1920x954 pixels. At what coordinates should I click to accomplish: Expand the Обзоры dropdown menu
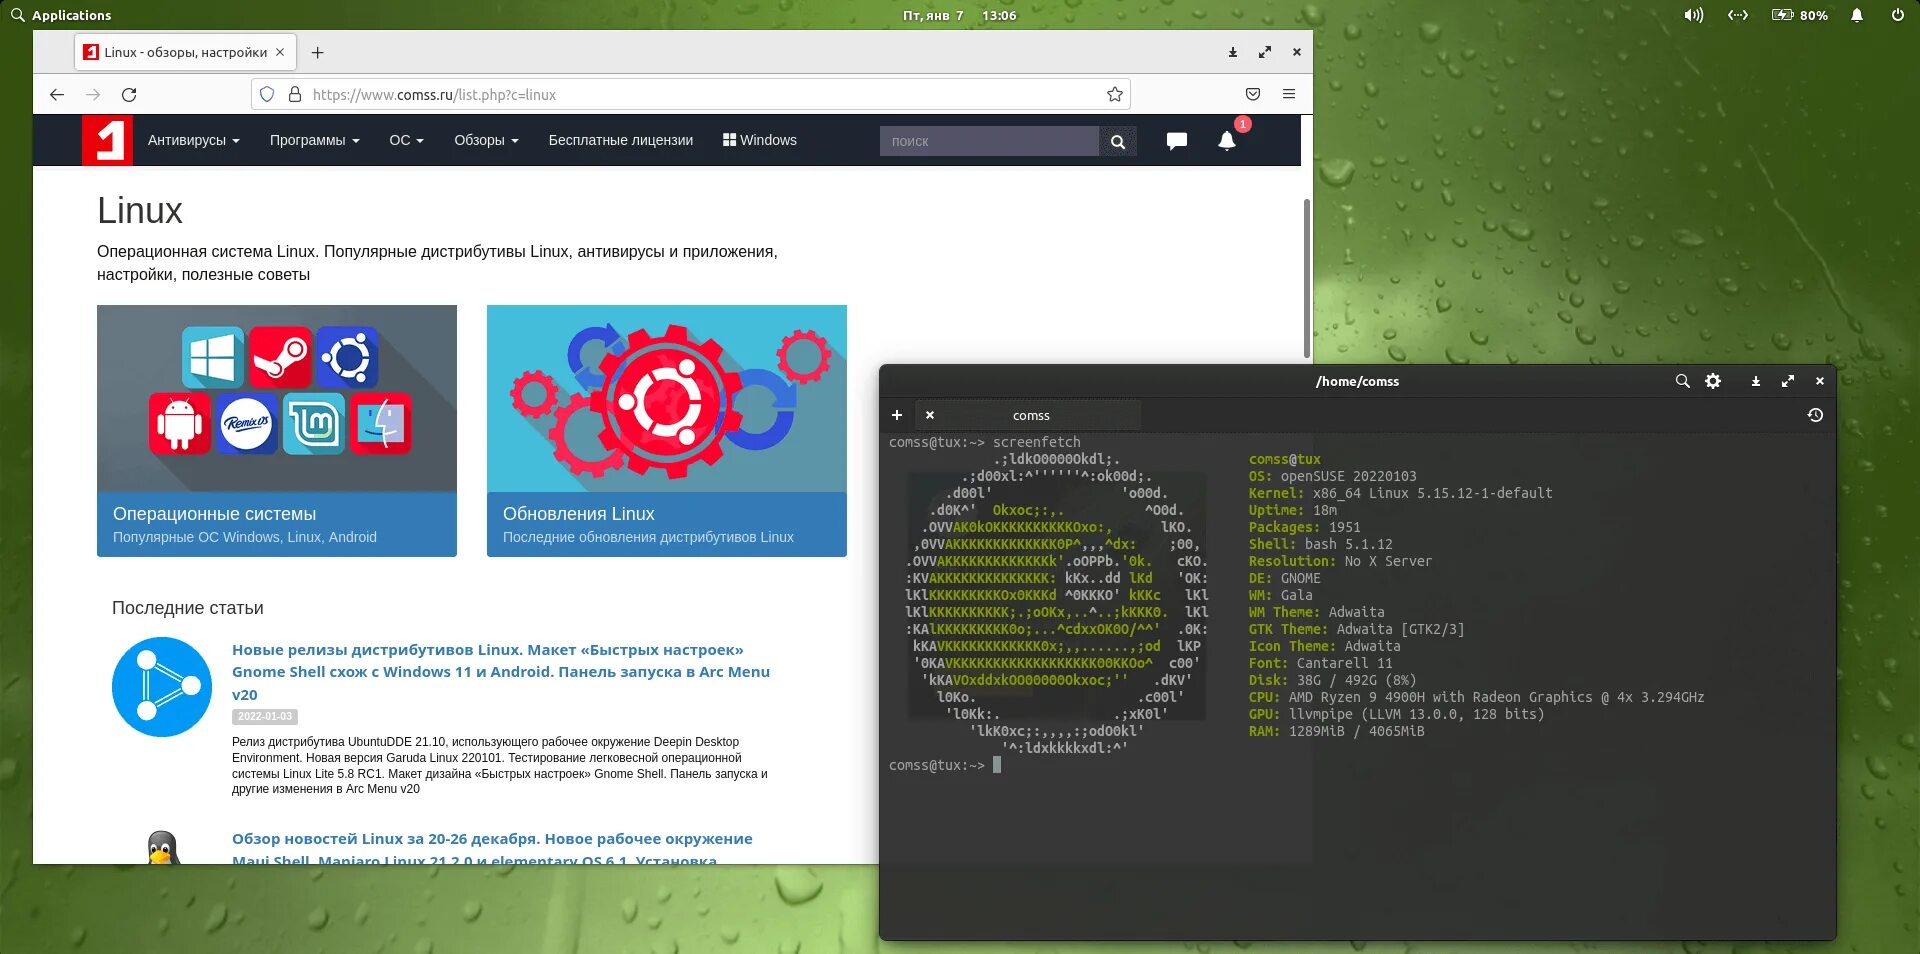click(x=486, y=140)
